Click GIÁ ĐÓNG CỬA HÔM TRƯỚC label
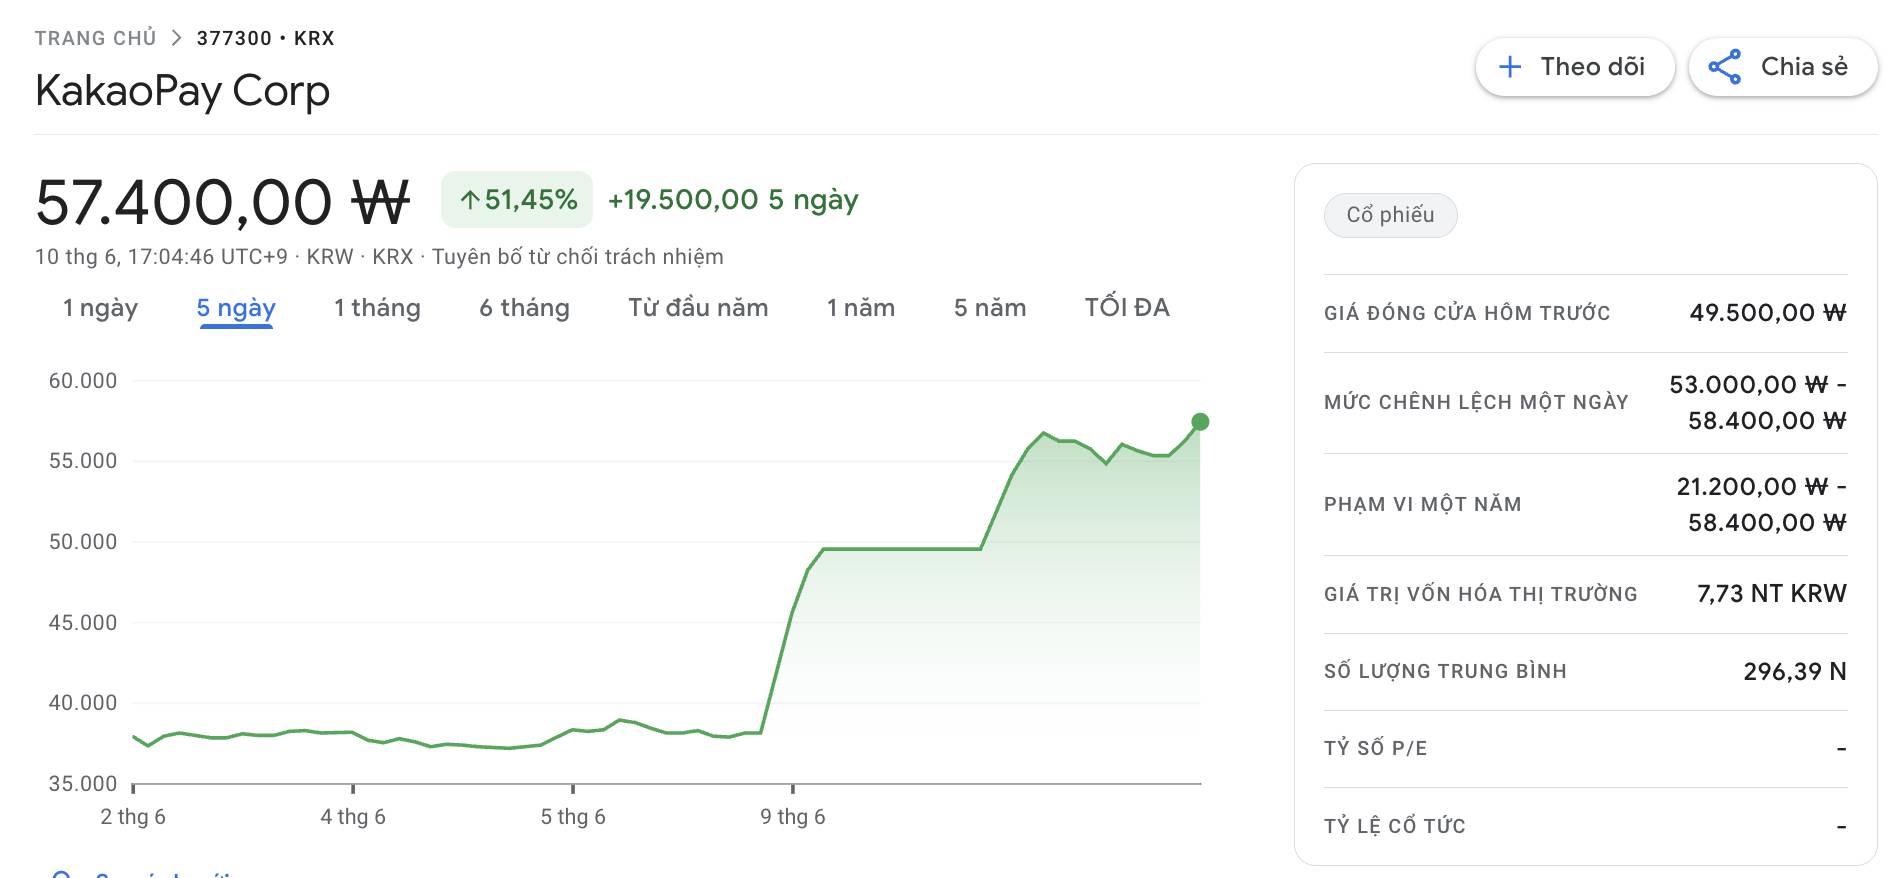The image size is (1902, 878). tap(1467, 313)
